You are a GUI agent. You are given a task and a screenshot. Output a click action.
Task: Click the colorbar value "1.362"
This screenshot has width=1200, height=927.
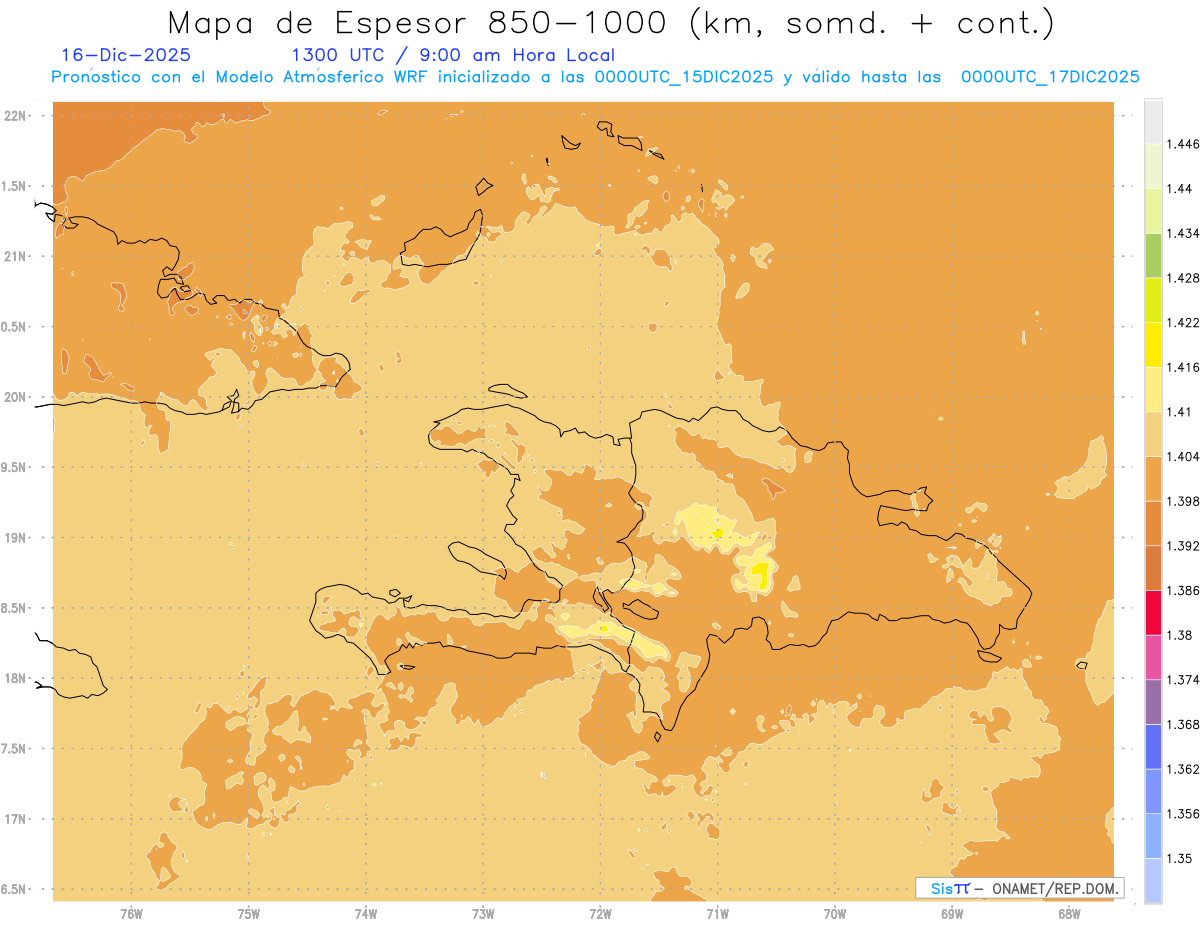1183,769
